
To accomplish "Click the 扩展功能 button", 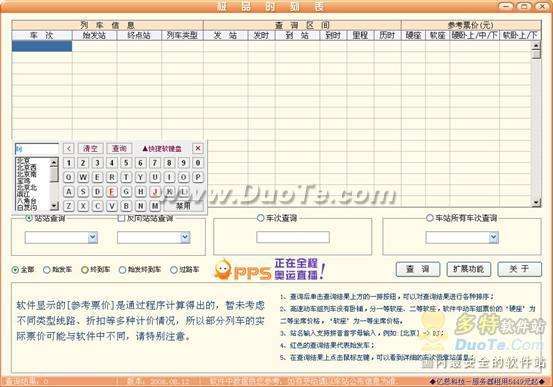I will tap(468, 270).
